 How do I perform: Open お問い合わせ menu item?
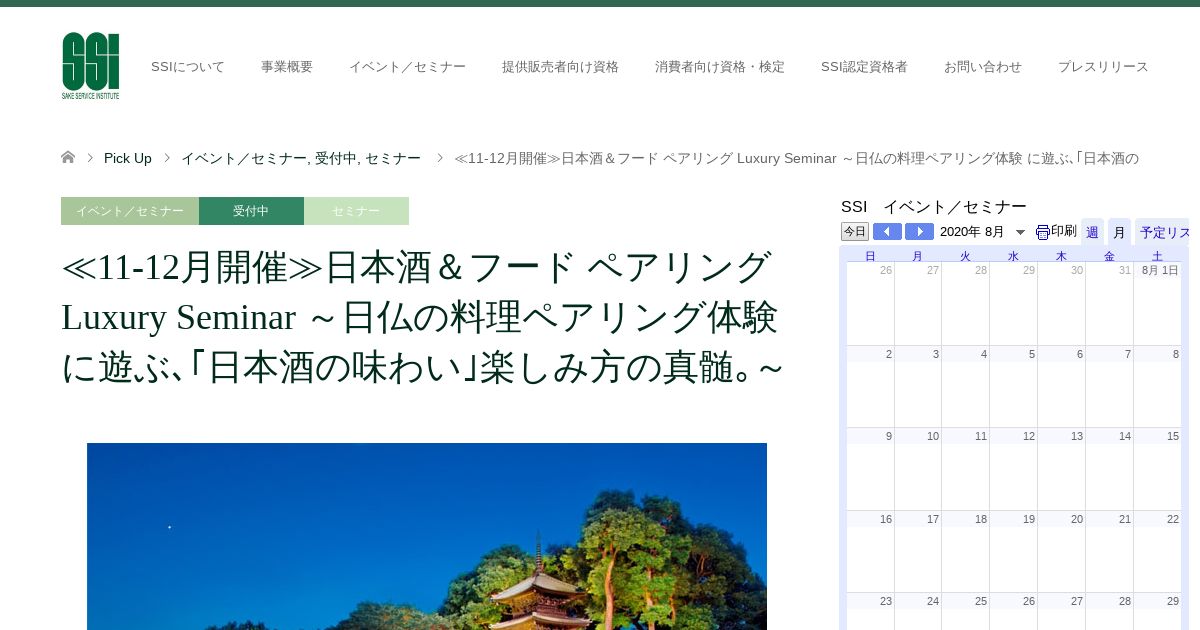click(983, 67)
